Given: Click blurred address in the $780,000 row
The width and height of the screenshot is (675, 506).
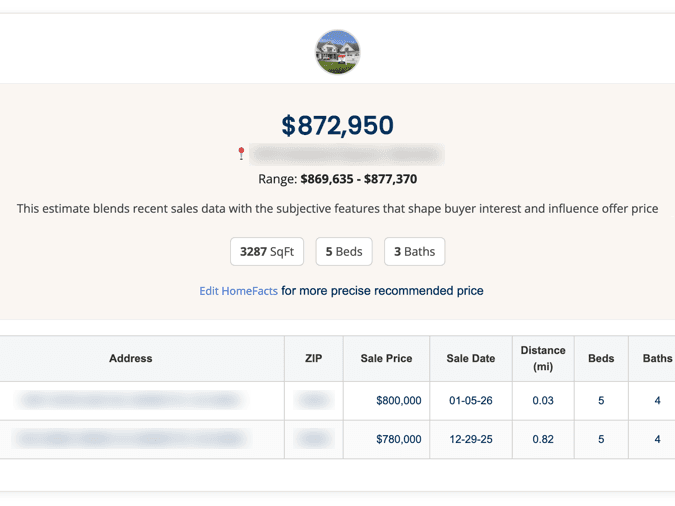Looking at the screenshot, I should 131,439.
